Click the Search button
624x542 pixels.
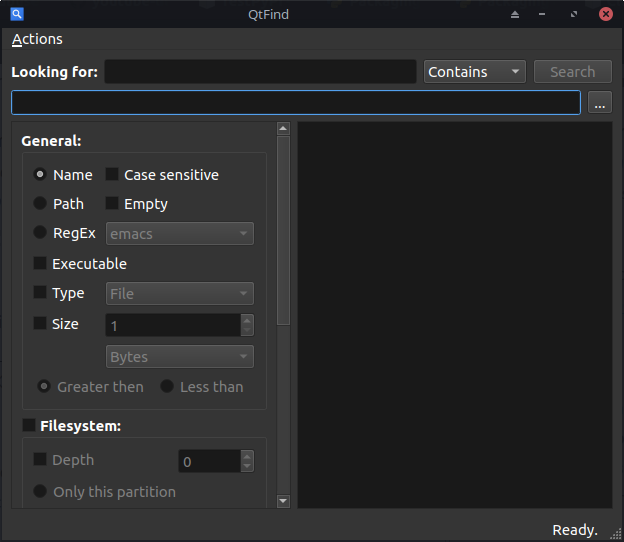tap(573, 72)
